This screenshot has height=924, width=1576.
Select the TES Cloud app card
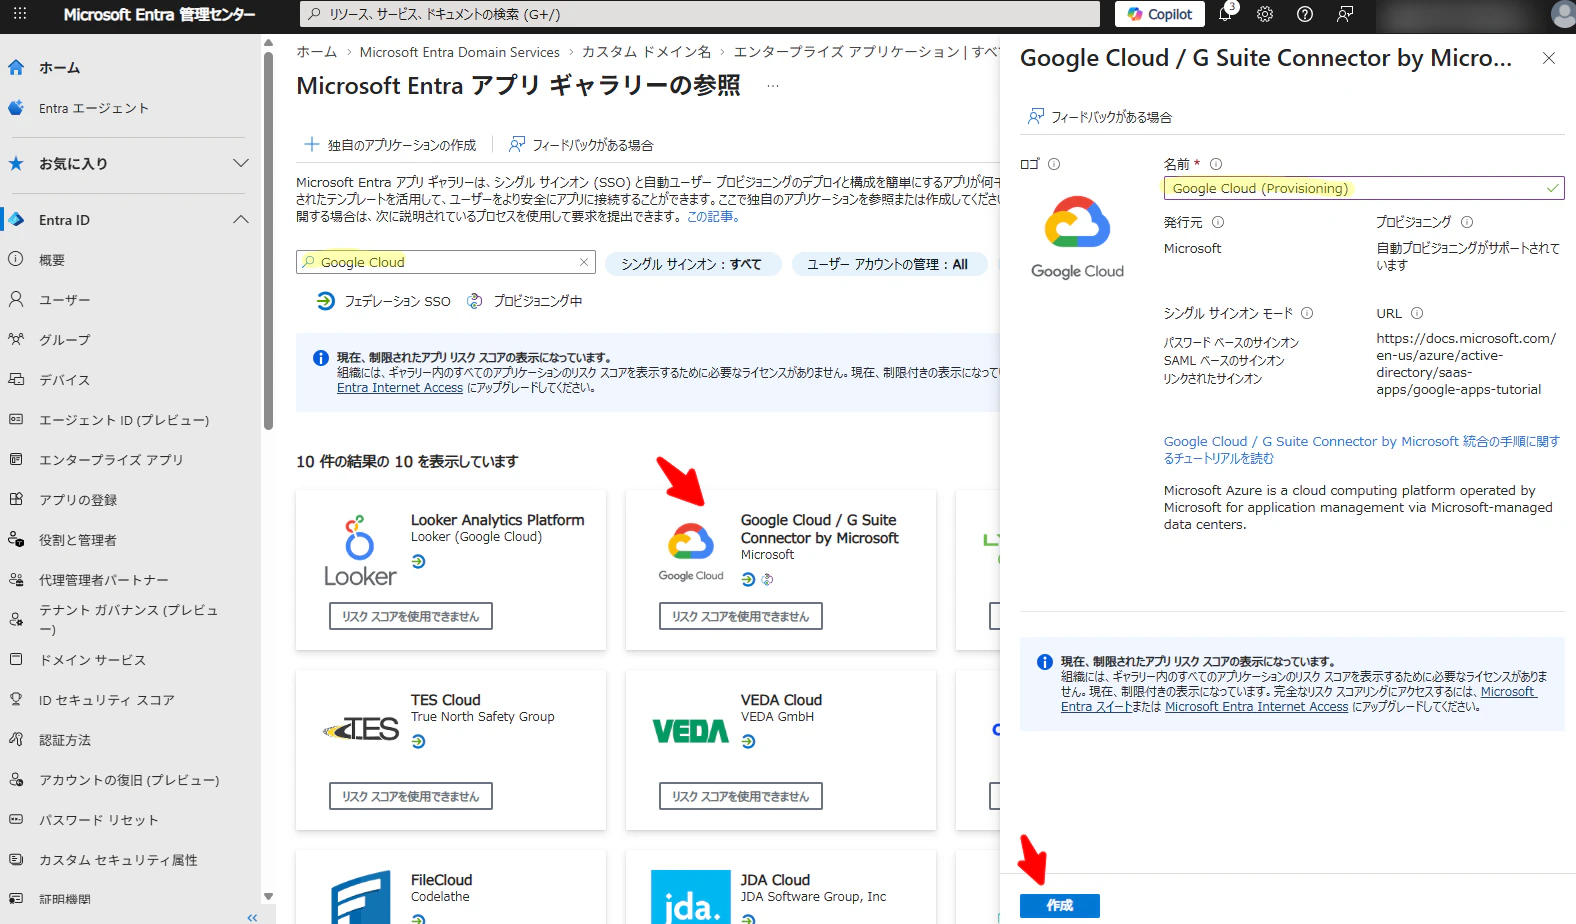(x=451, y=750)
